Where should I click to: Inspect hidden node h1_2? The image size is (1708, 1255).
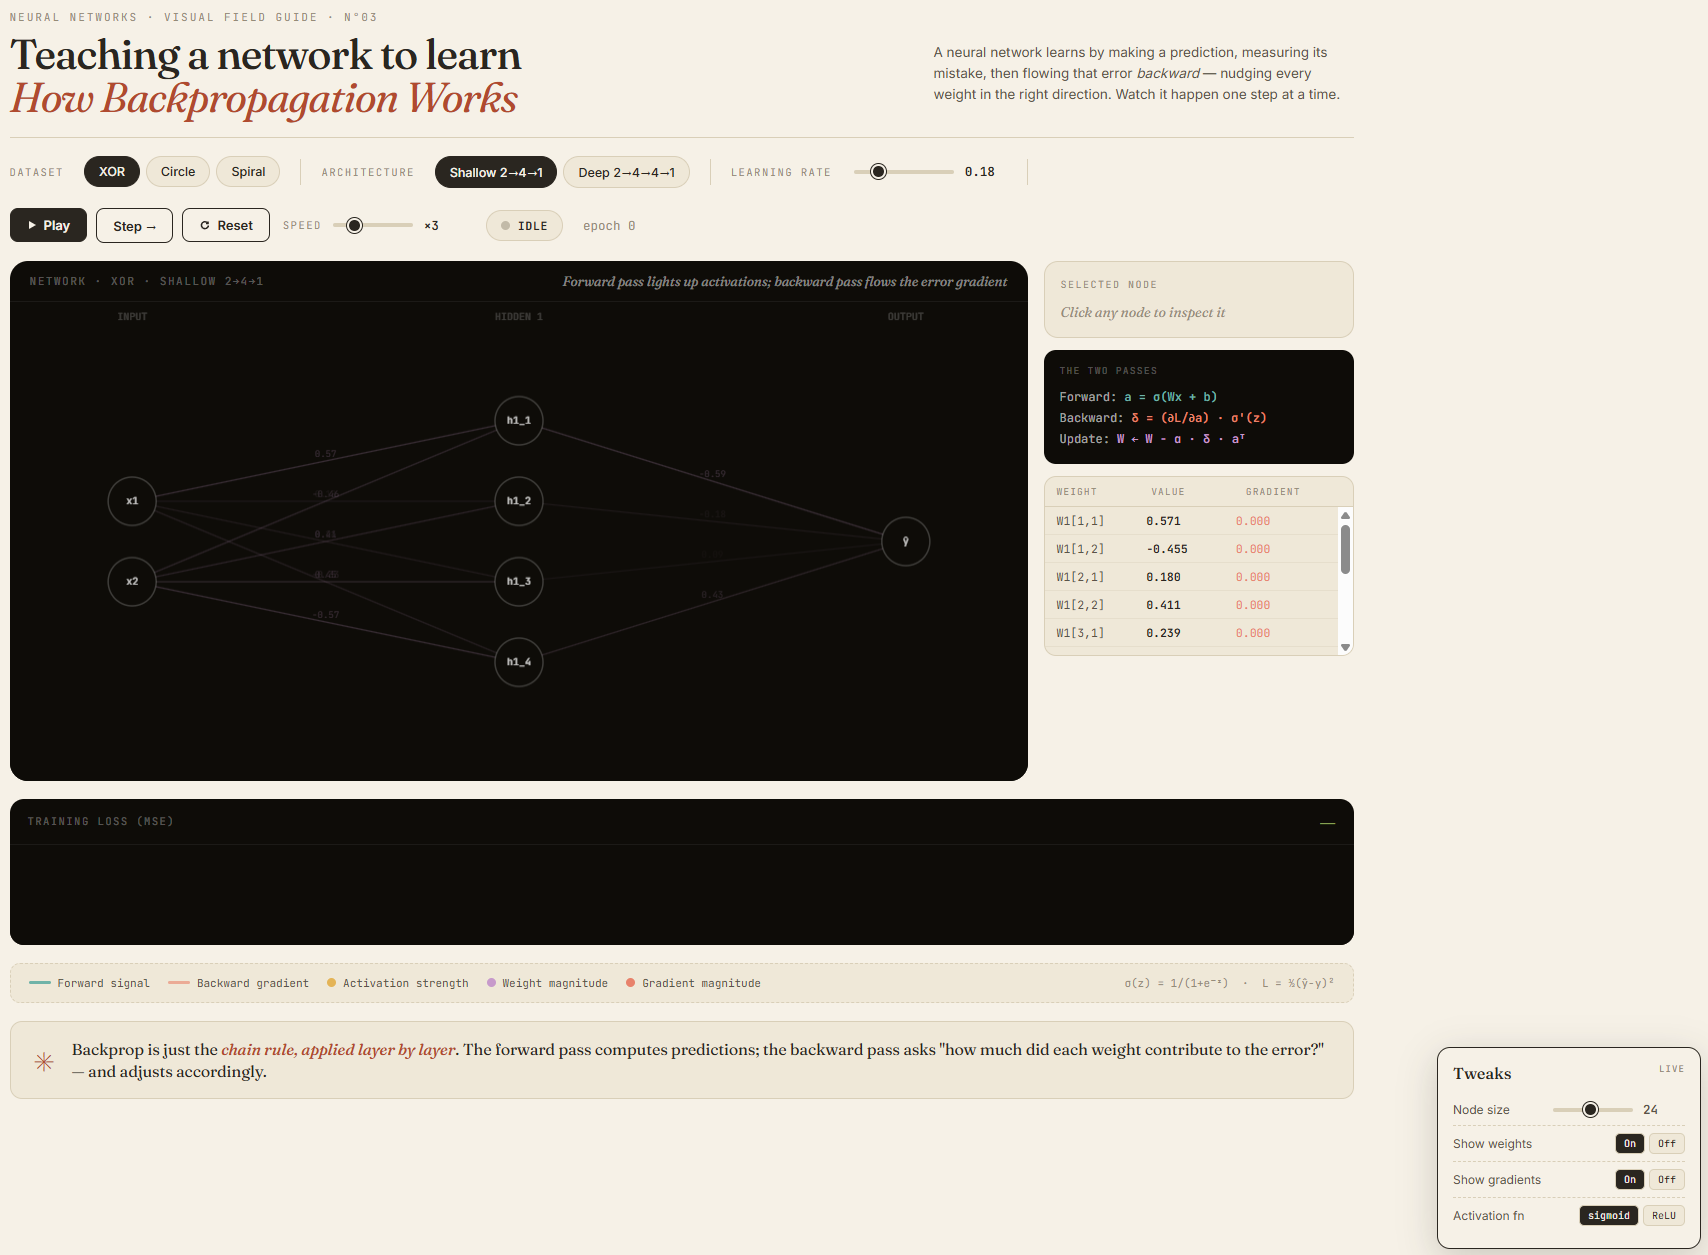[x=519, y=501]
